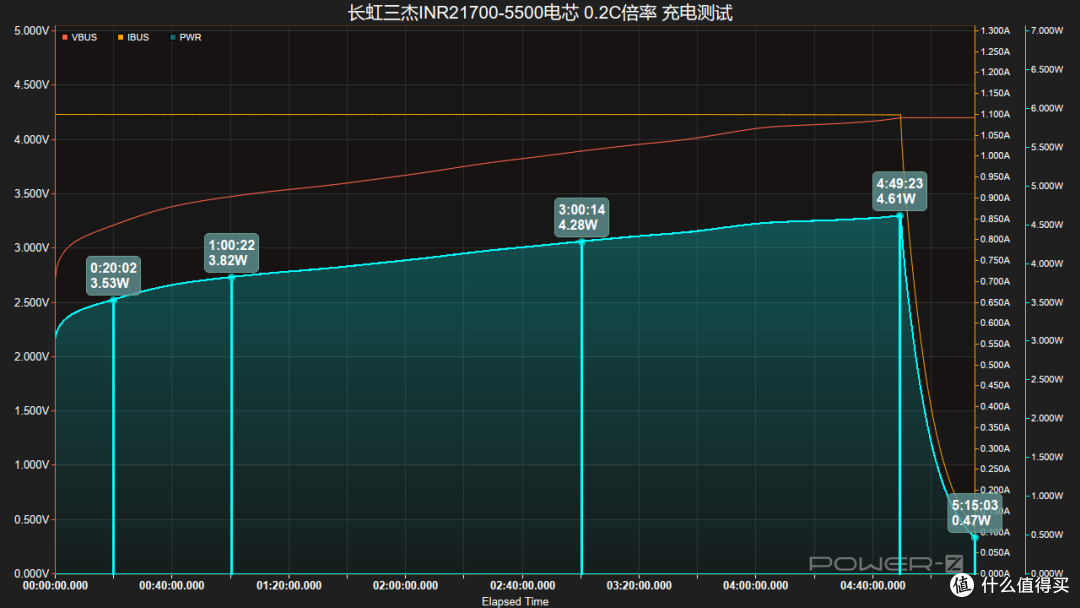This screenshot has width=1080, height=608.
Task: Click the 02:40:00.000 time axis tick
Action: pos(522,585)
